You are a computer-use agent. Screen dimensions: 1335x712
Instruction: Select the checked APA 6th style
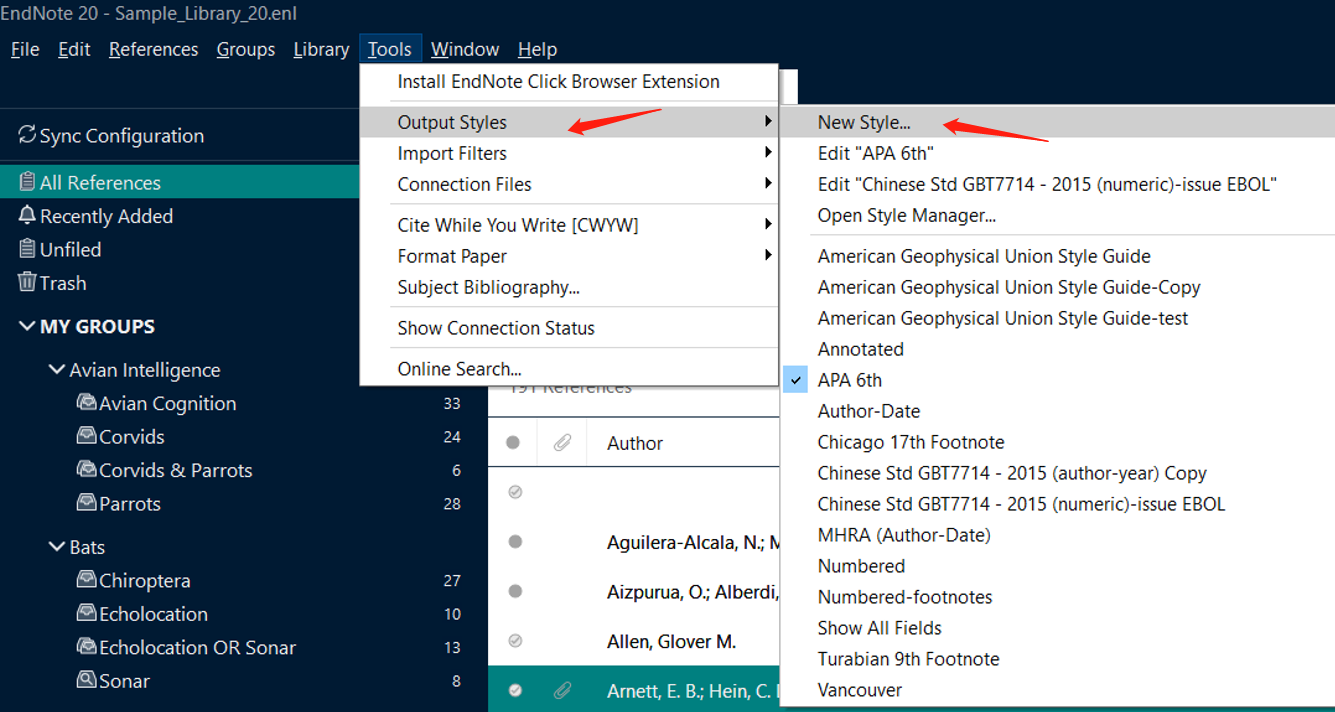tap(849, 380)
